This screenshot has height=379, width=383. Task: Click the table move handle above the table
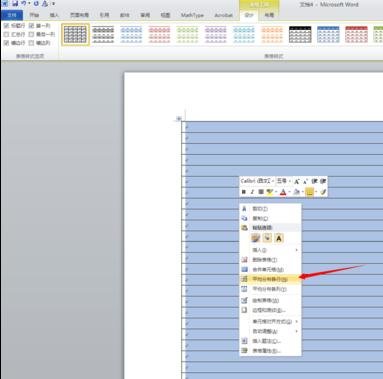click(179, 119)
